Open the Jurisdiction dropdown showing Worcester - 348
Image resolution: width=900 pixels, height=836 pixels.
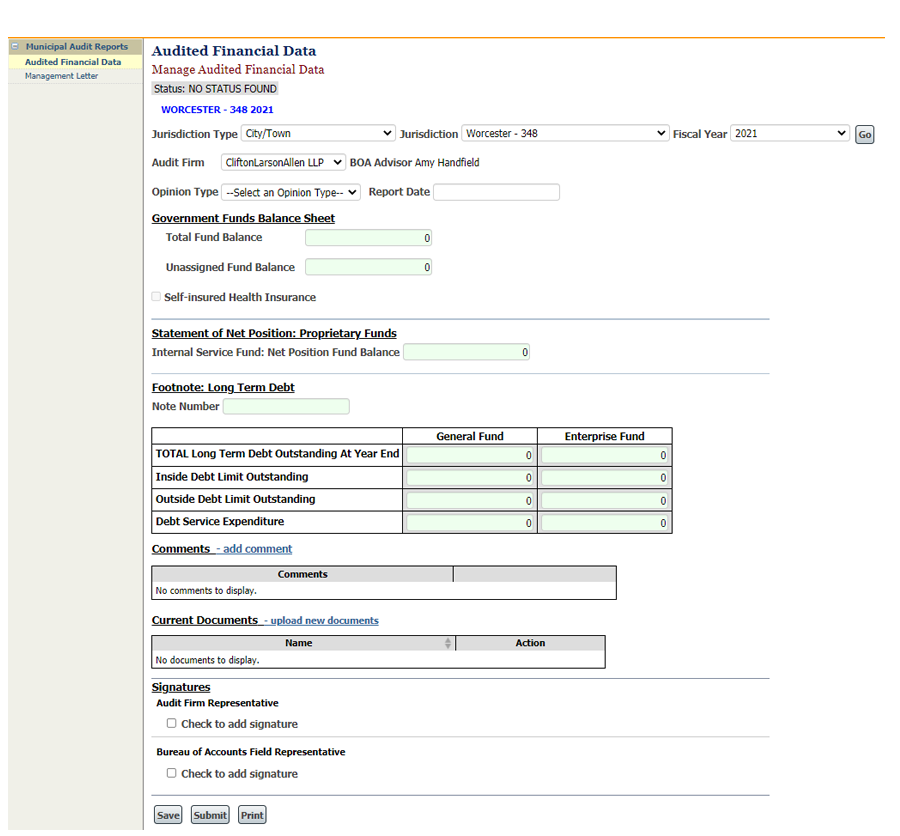point(565,133)
